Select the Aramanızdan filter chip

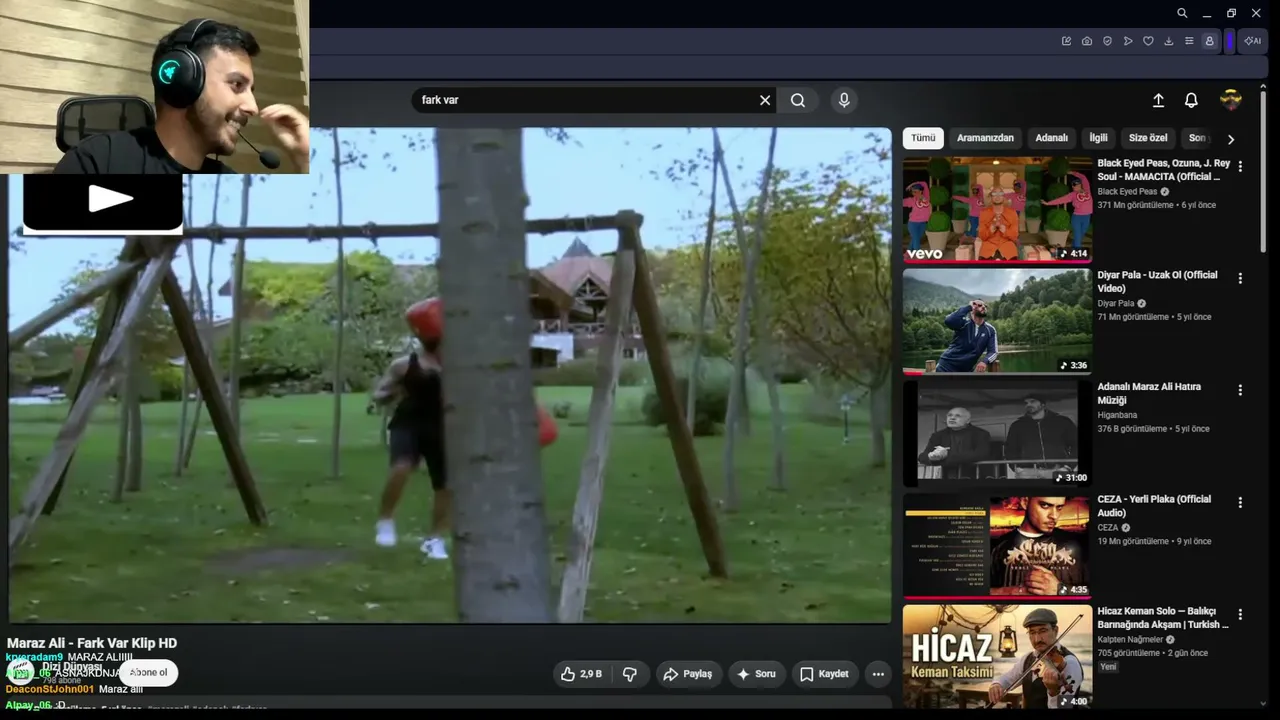point(985,138)
